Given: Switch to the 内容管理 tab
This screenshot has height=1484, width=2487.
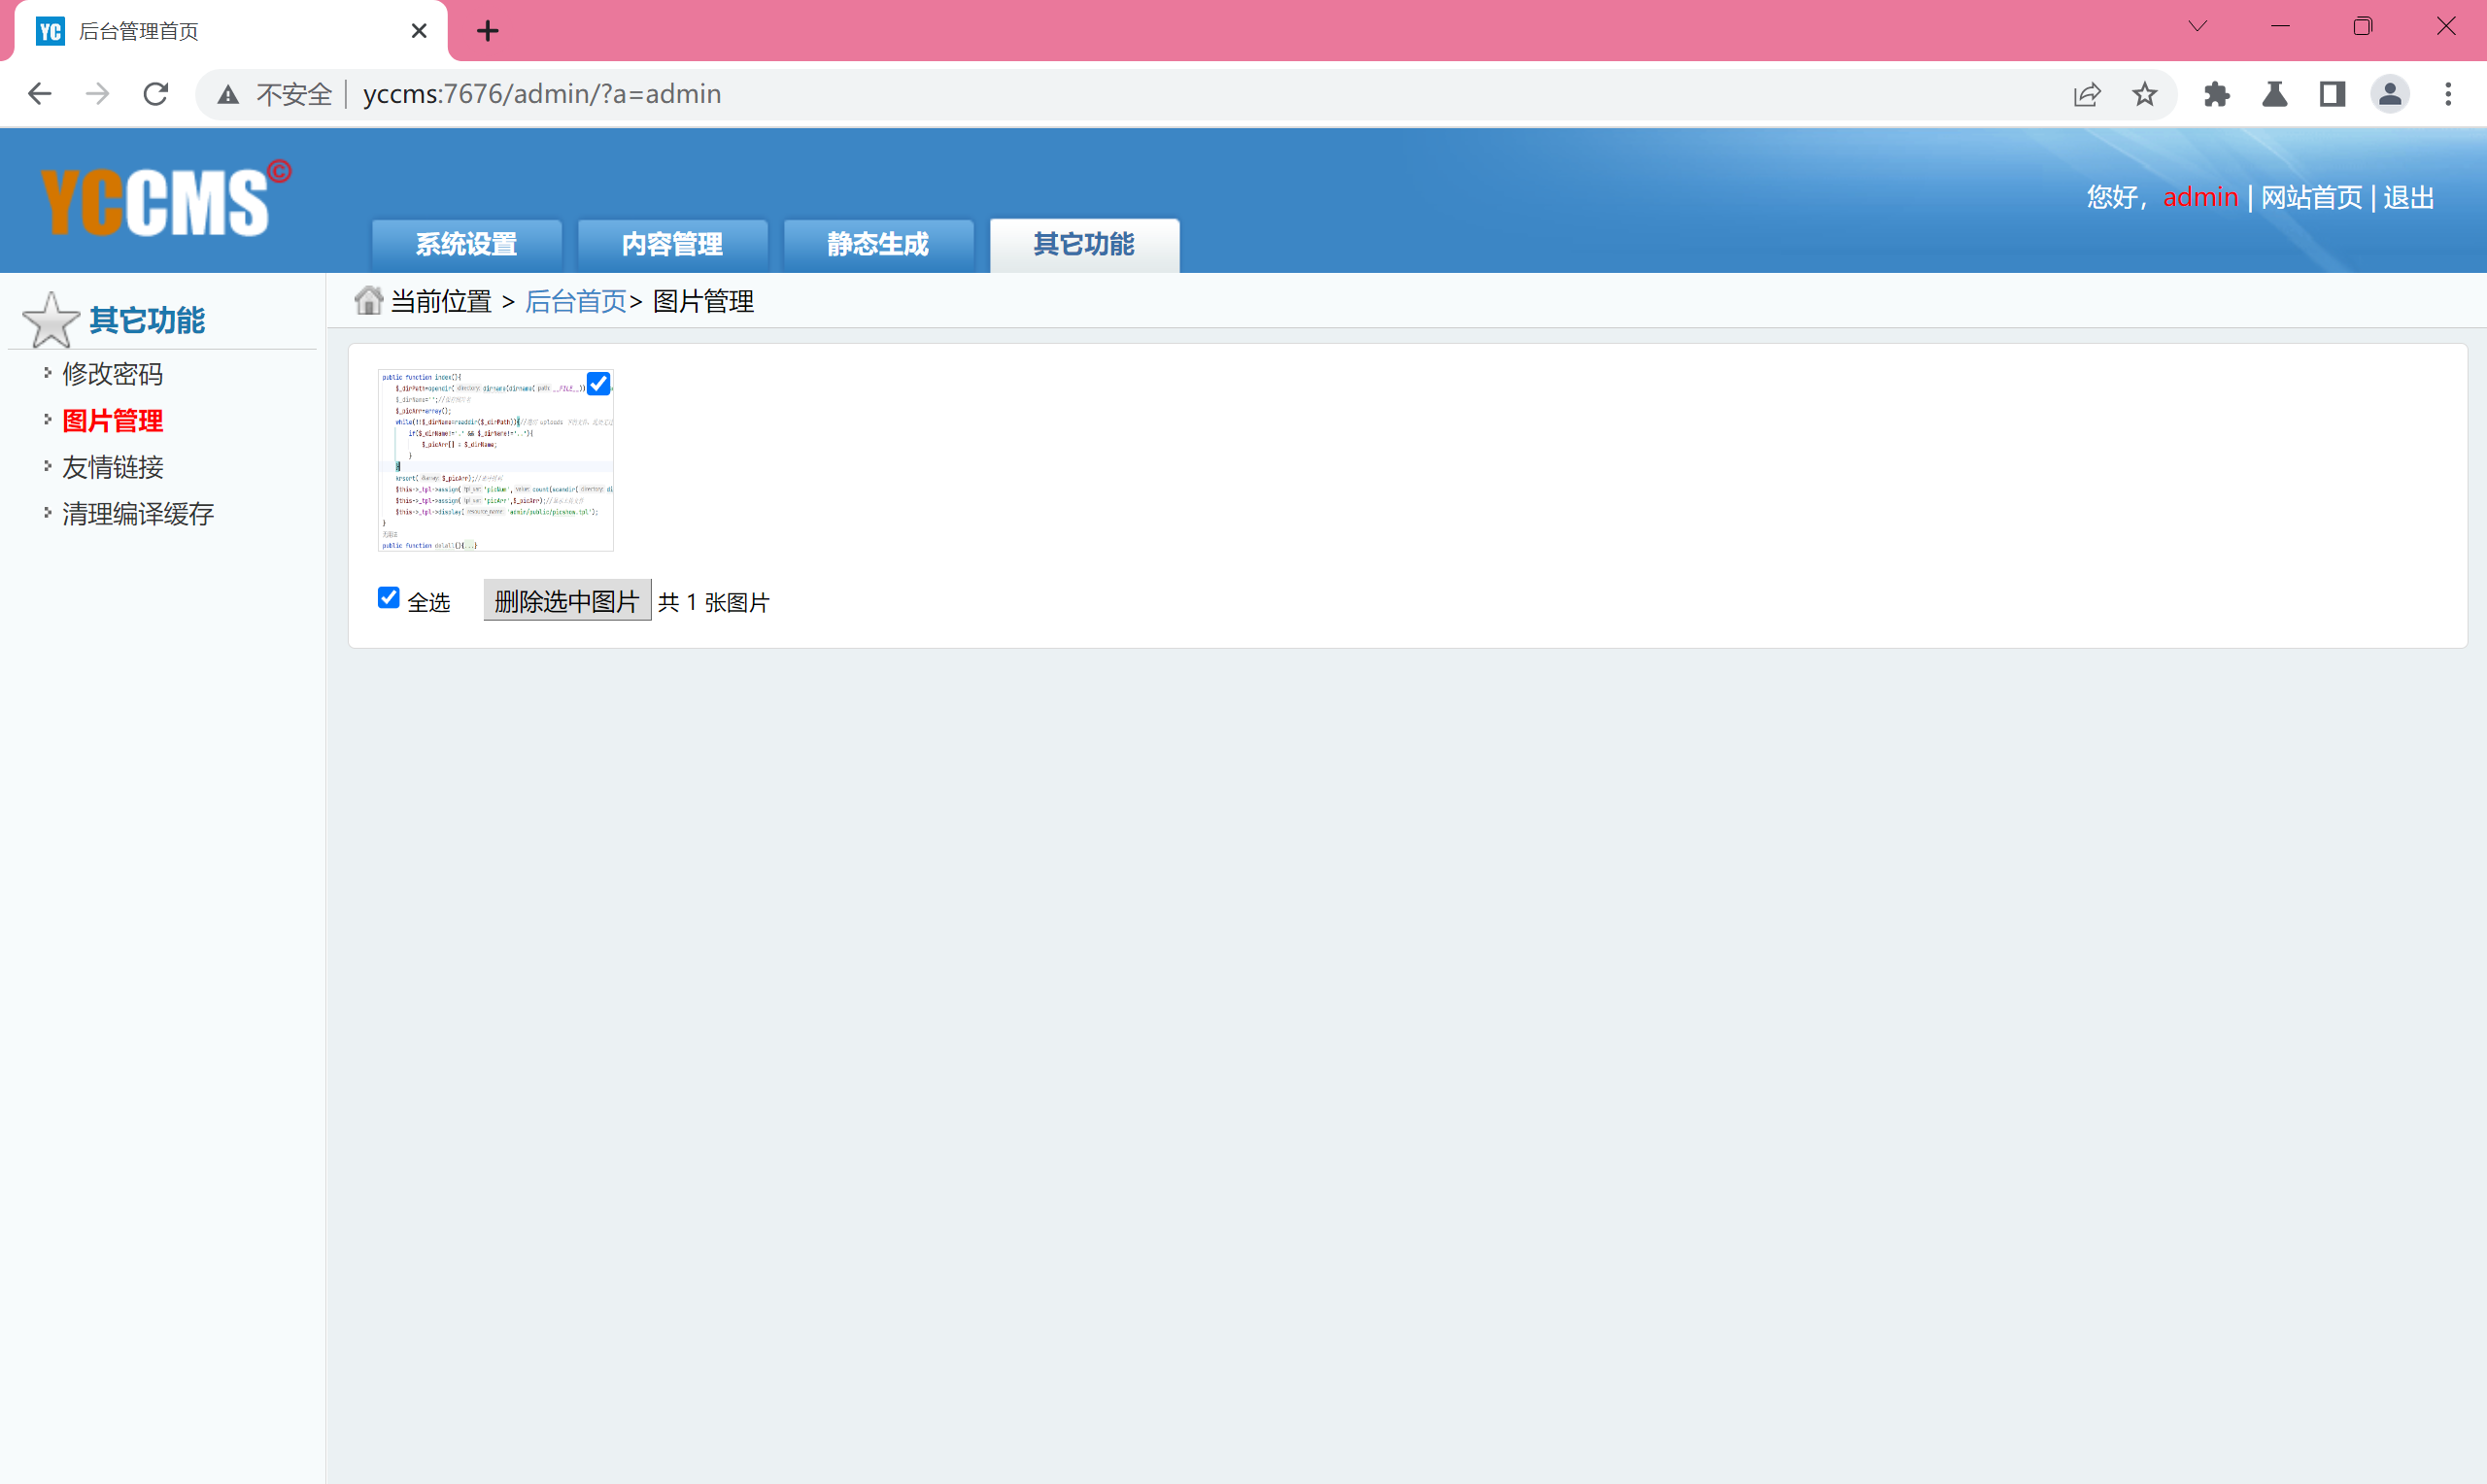Looking at the screenshot, I should point(672,244).
